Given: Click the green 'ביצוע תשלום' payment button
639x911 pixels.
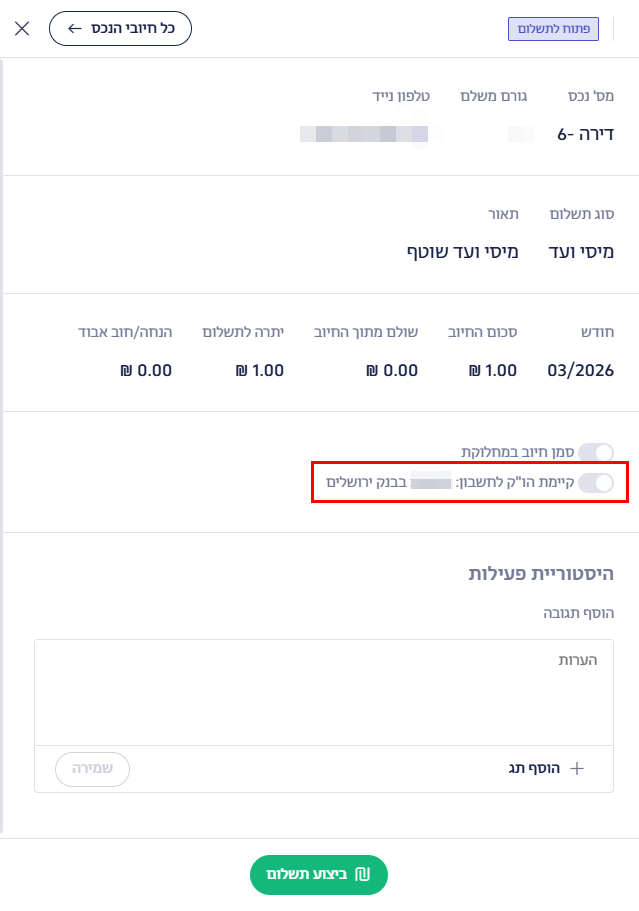Looking at the screenshot, I should (318, 875).
